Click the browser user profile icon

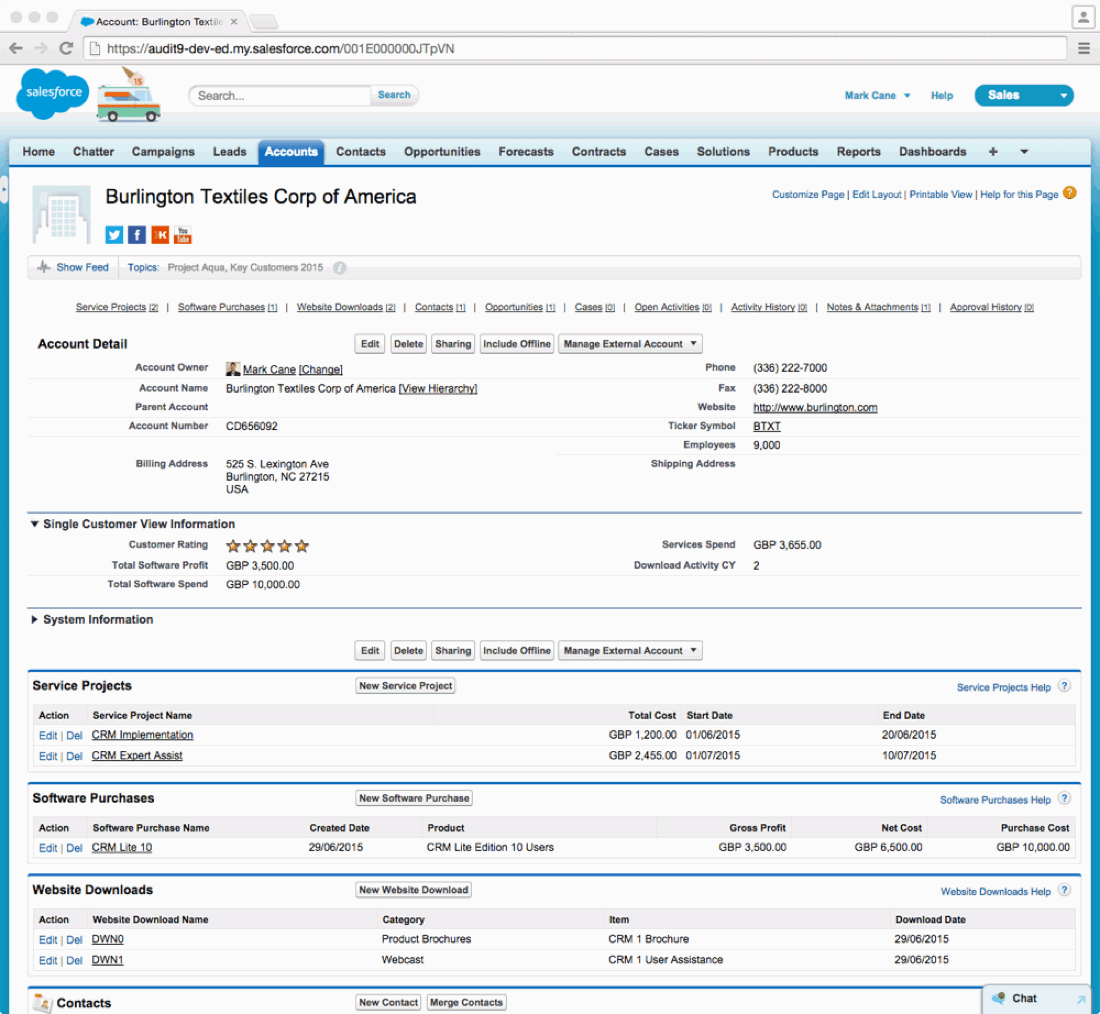1083,17
